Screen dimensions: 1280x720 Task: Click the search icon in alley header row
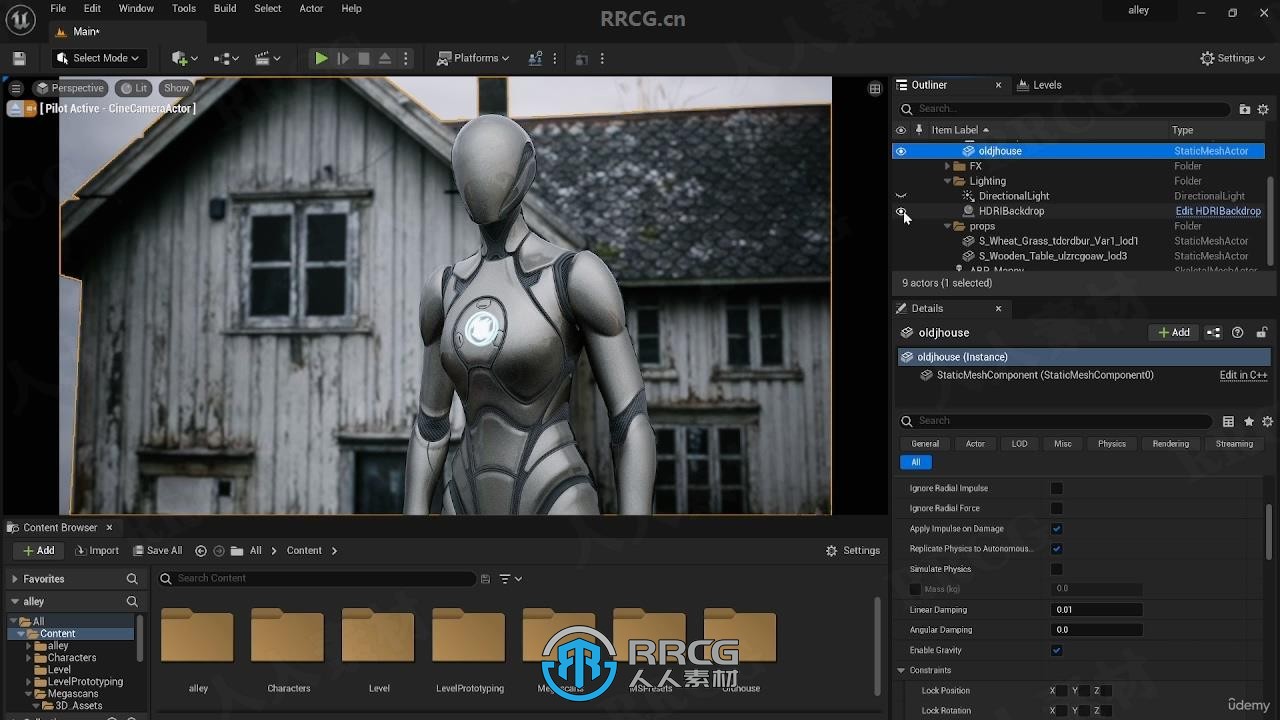click(x=132, y=602)
